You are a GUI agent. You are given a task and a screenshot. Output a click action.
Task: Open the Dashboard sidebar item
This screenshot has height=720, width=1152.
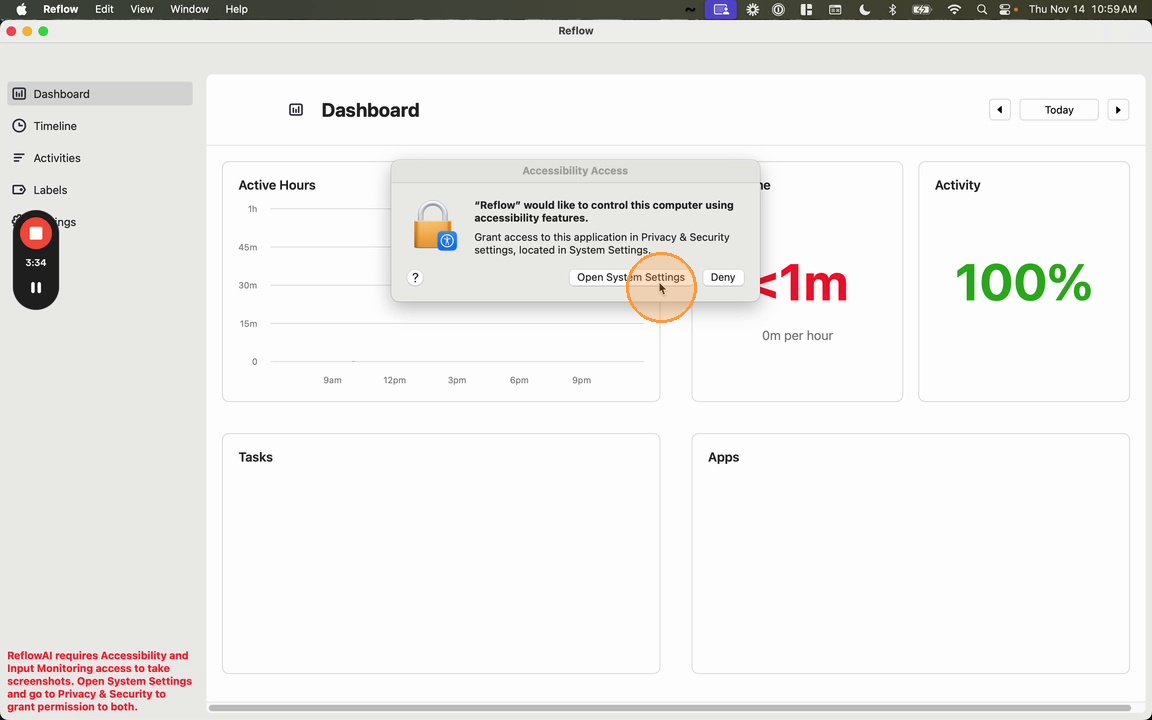100,94
